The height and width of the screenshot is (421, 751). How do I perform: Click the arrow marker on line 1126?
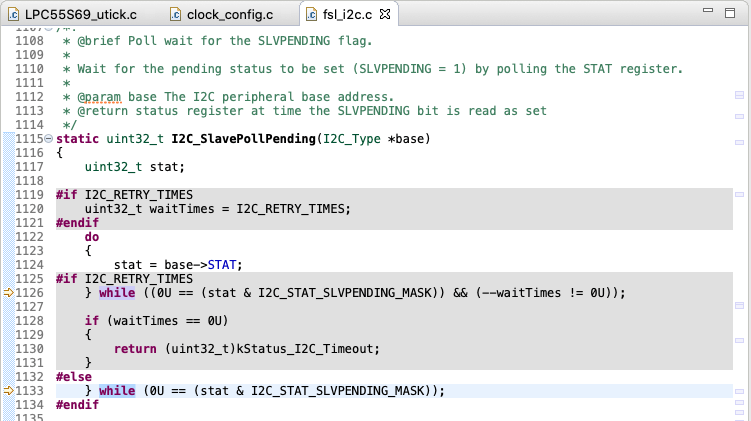click(8, 292)
